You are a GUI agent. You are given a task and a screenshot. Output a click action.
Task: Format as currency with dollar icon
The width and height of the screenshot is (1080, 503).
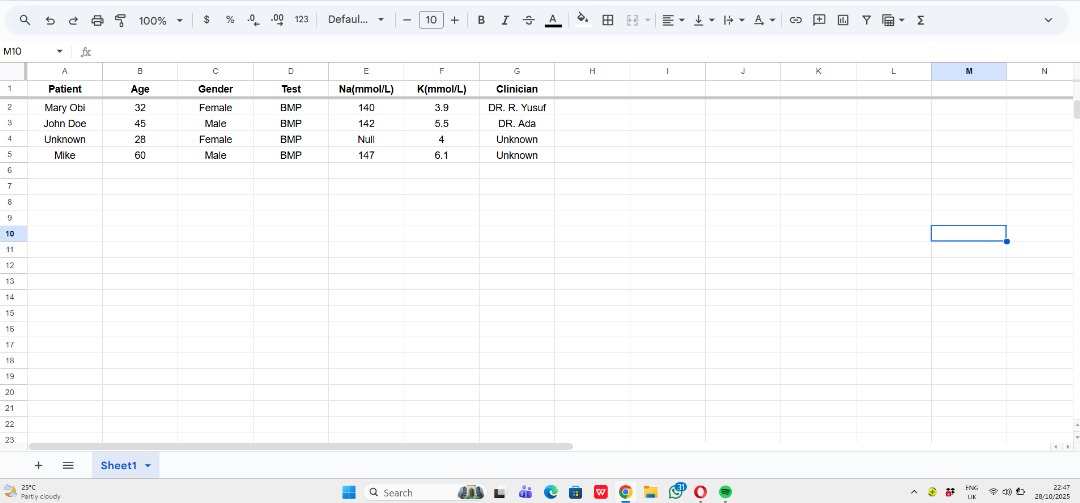[x=207, y=20]
